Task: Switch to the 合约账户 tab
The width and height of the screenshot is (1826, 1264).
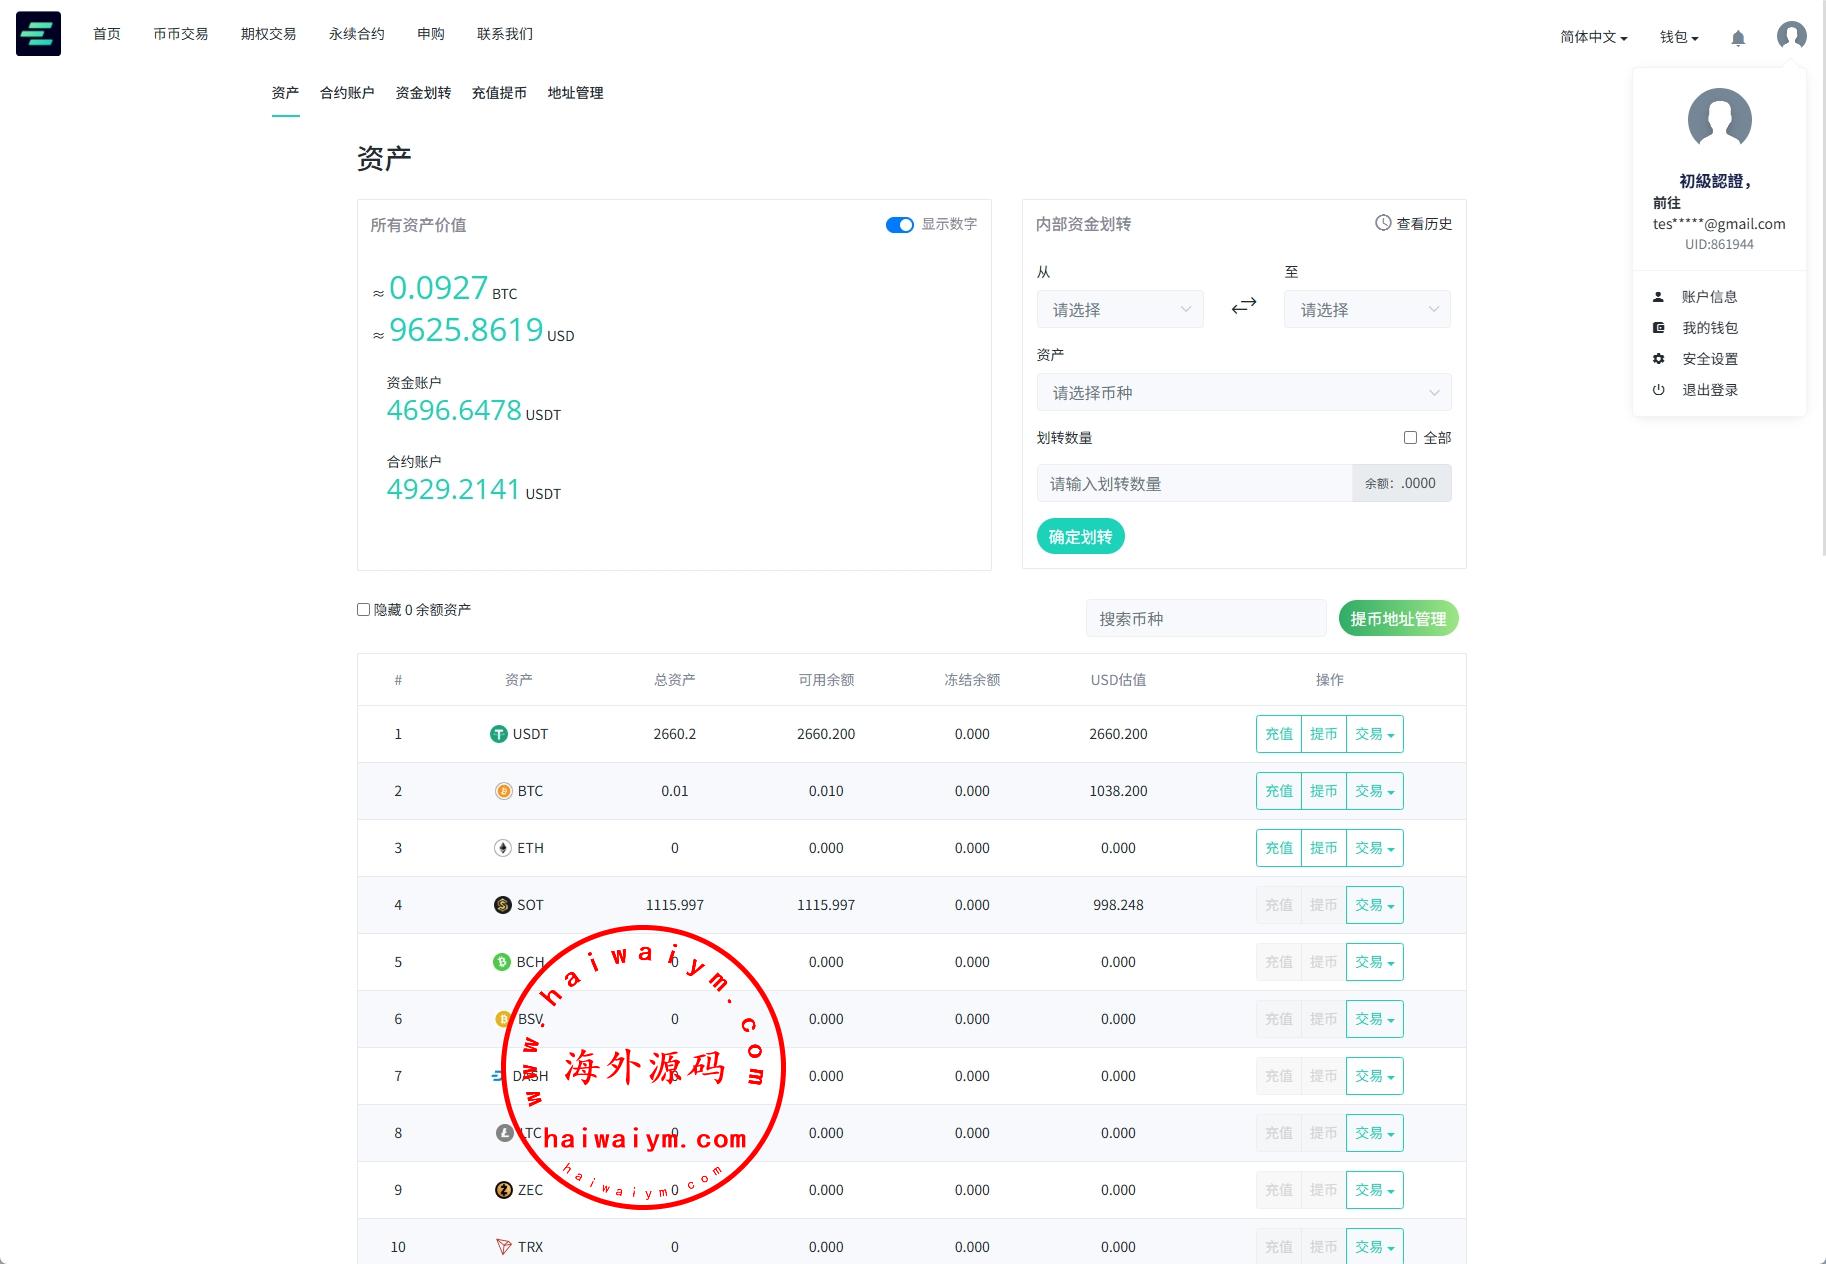Action: pos(347,93)
